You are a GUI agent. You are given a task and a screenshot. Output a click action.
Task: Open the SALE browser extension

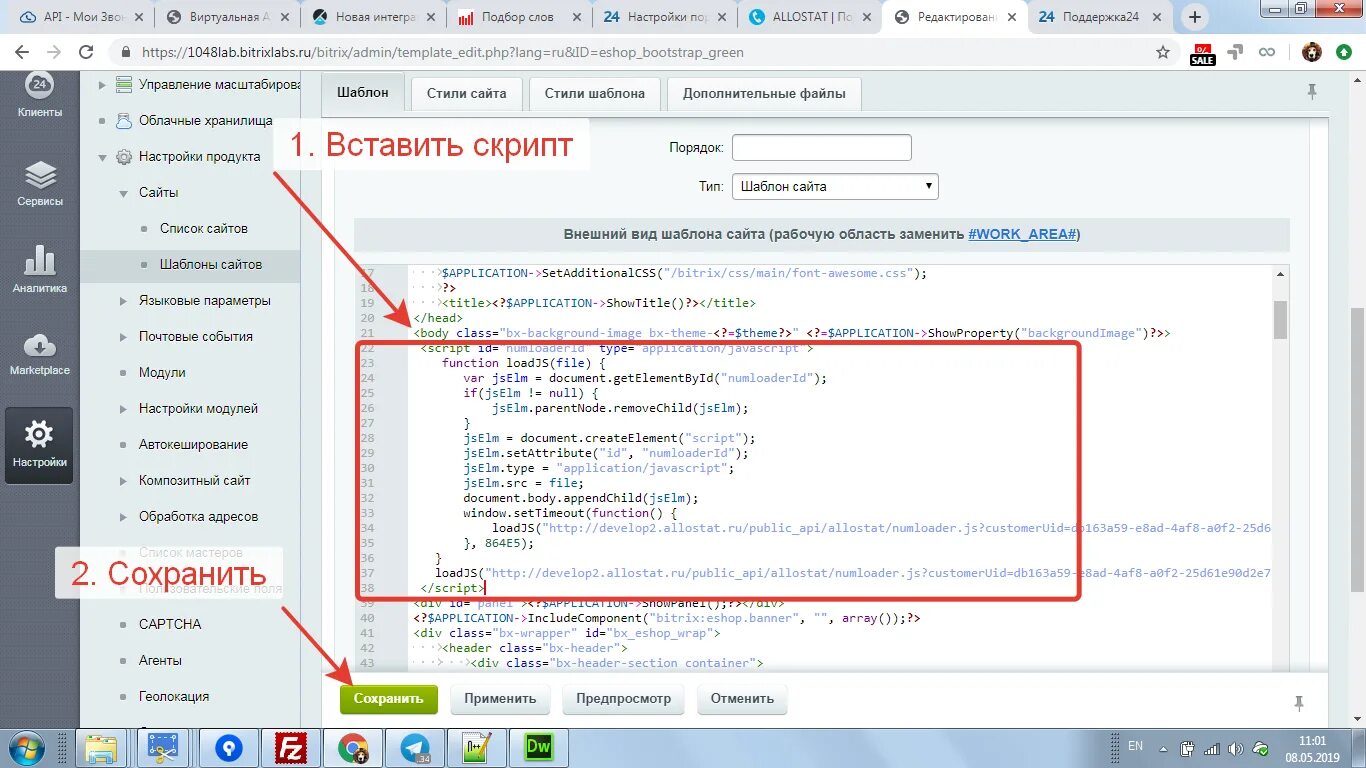coord(1203,54)
